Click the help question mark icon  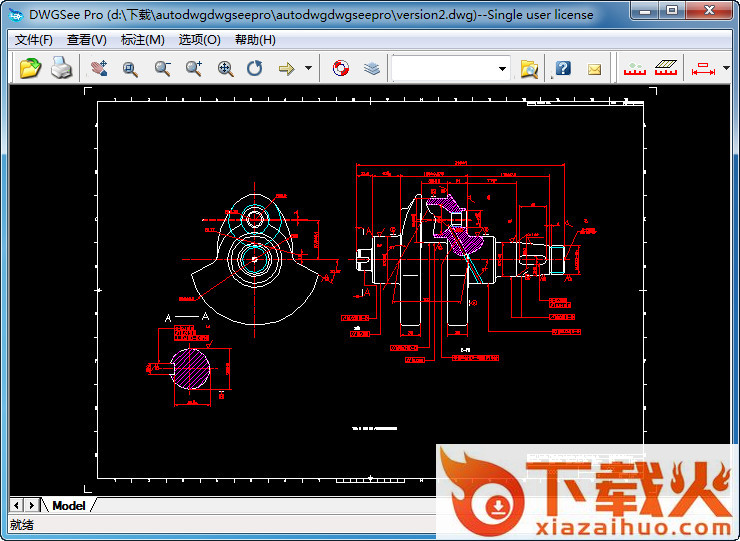pos(563,68)
